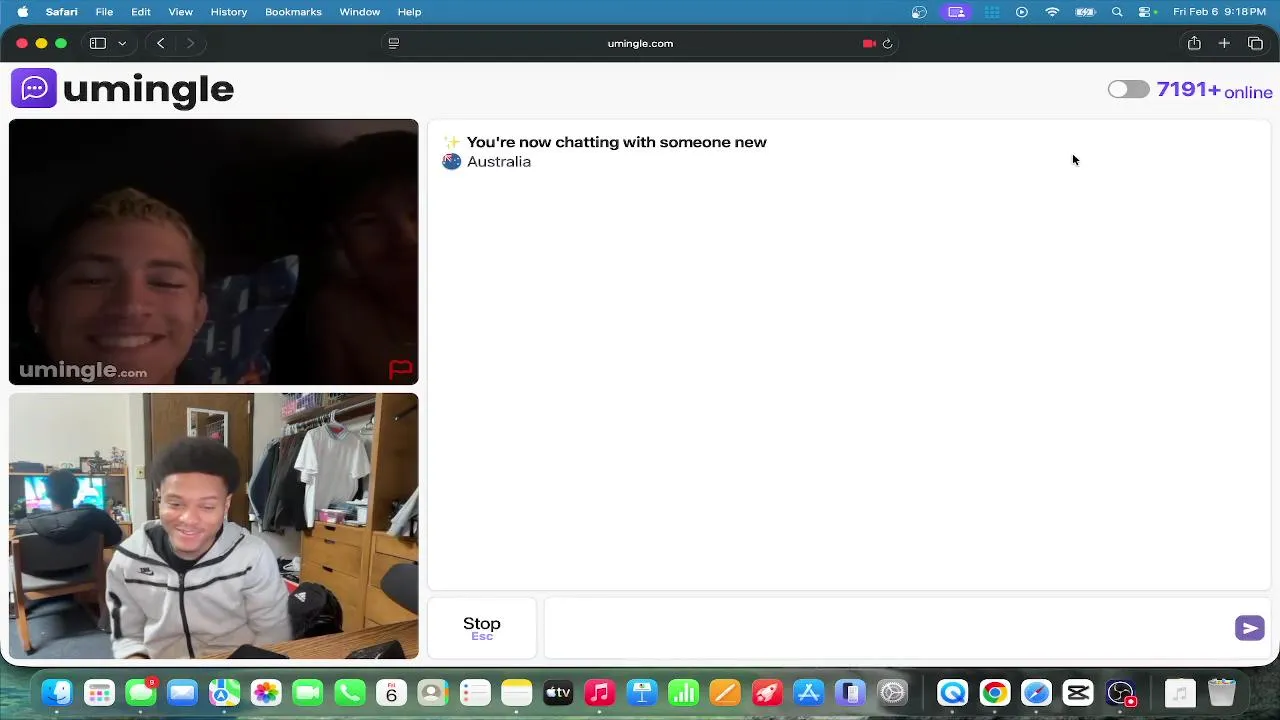Click the 7191+ online counter

1214,90
